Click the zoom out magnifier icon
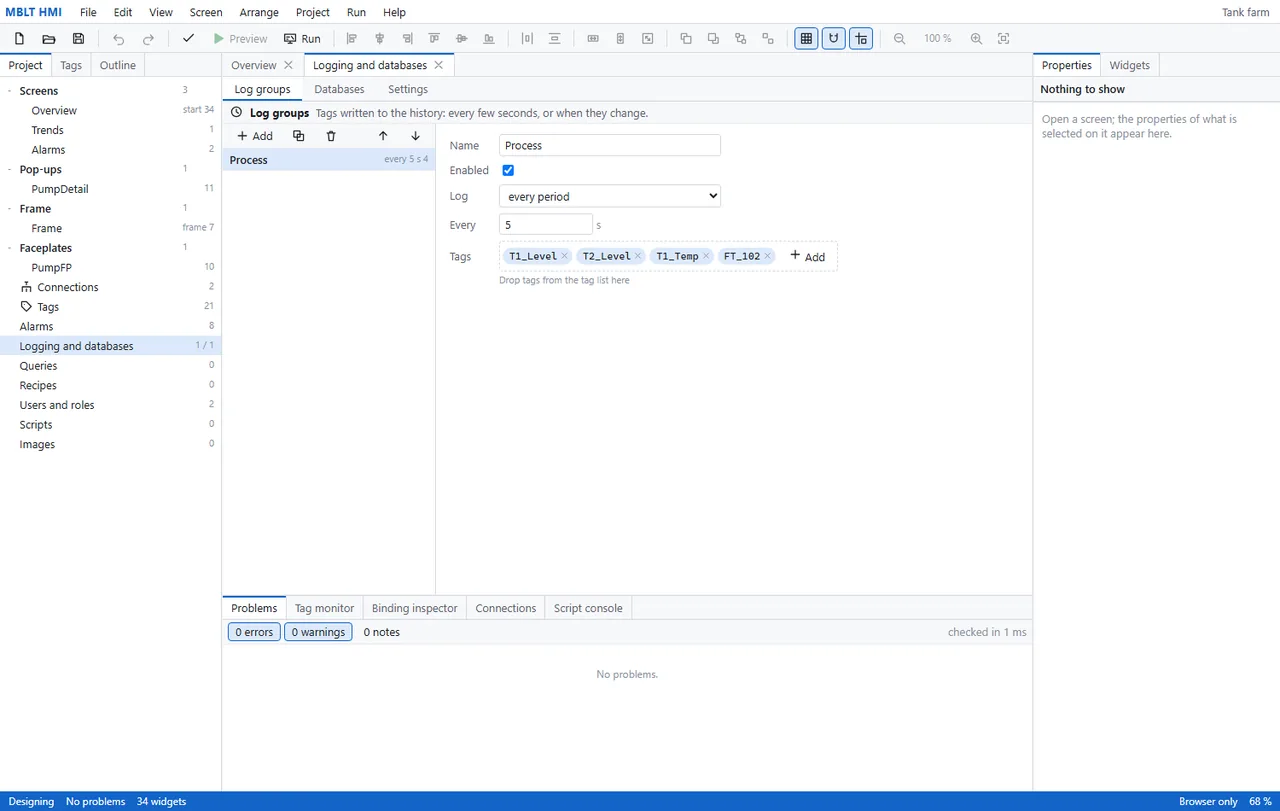This screenshot has width=1280, height=811. tap(900, 39)
